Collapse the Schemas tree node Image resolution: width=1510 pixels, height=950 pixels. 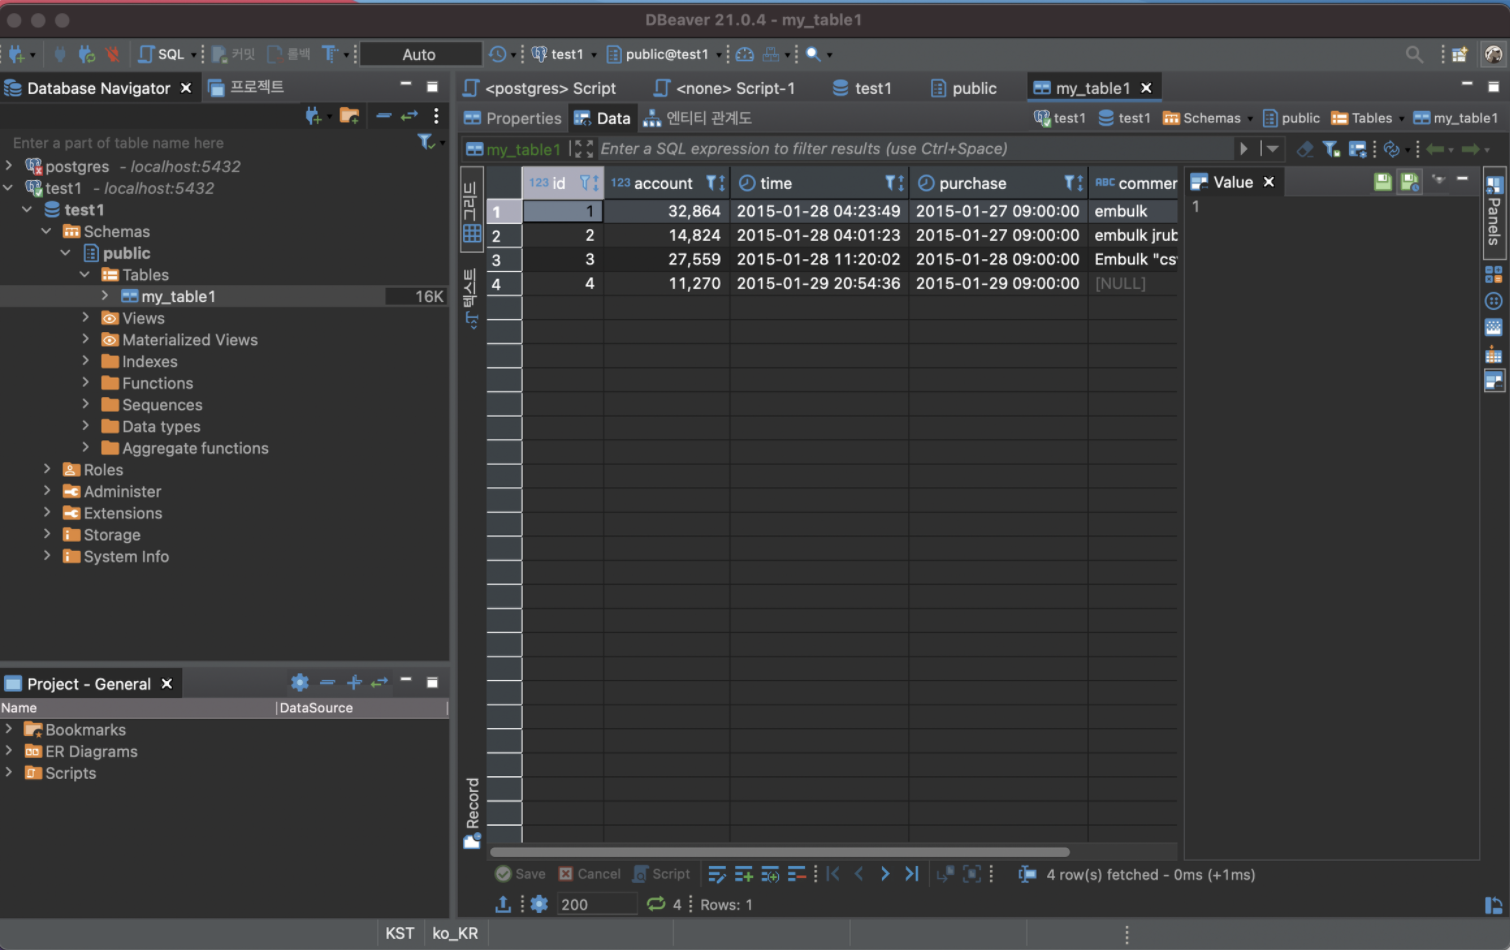(x=46, y=231)
